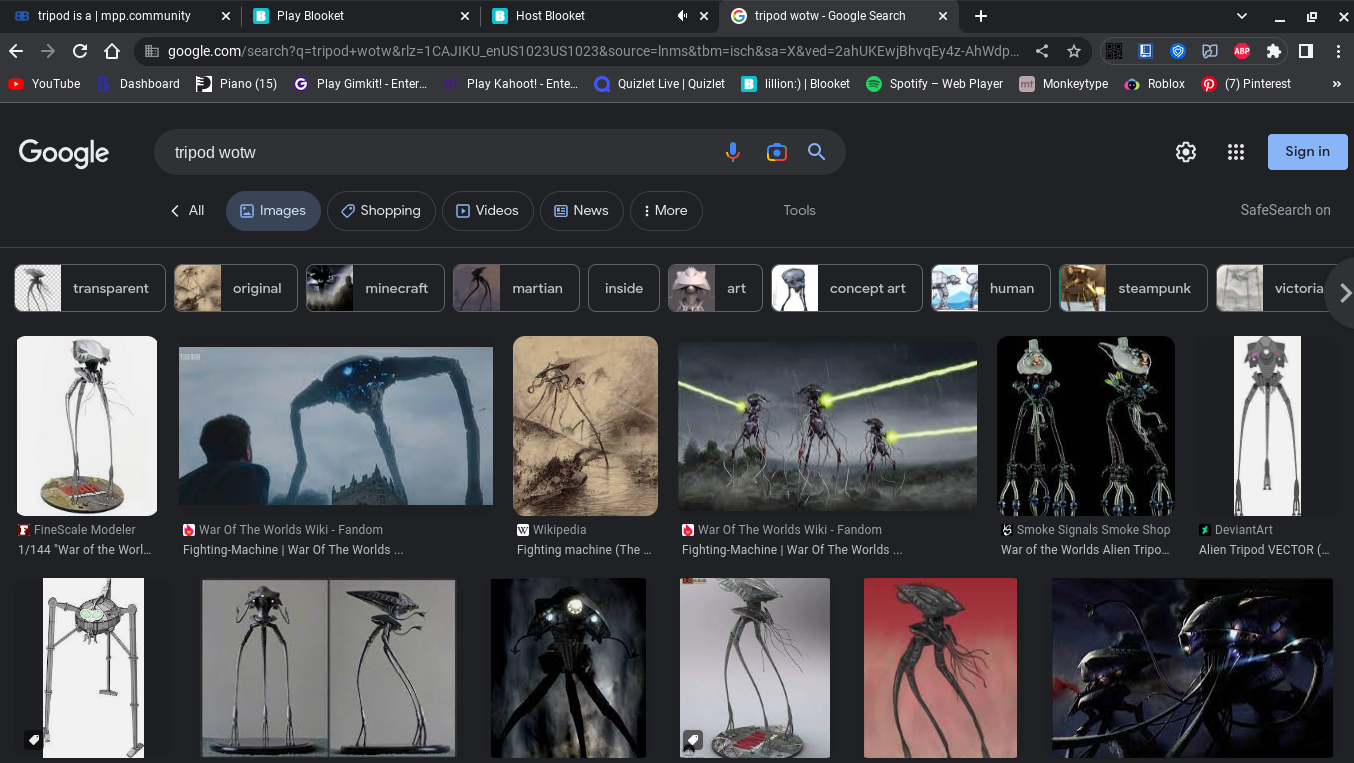Open the DeviantArt Alien Tripod VECTOR image
1354x763 pixels.
pyautogui.click(x=1267, y=426)
